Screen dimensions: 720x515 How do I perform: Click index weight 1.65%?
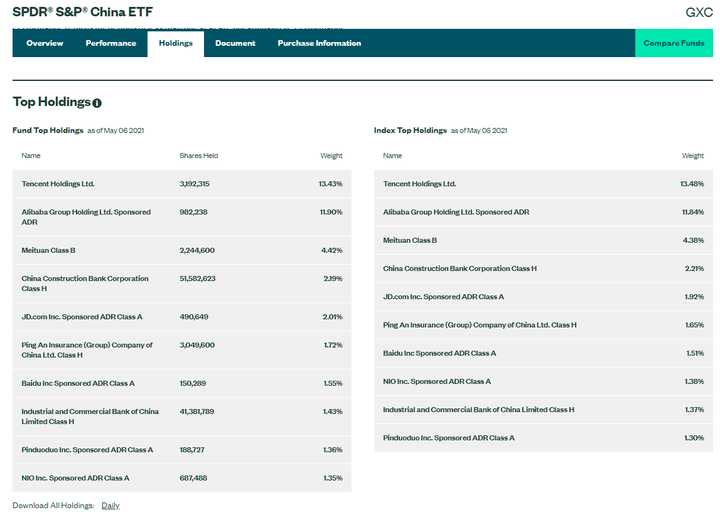[694, 325]
